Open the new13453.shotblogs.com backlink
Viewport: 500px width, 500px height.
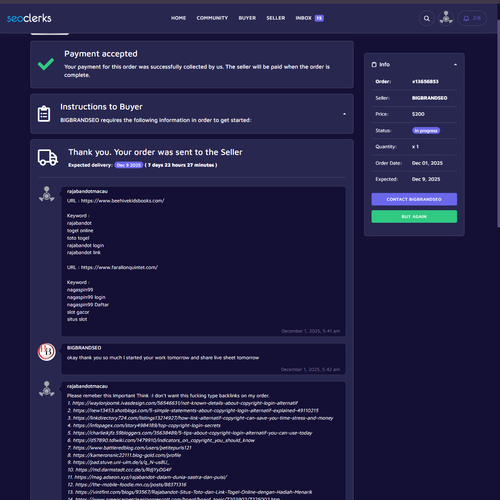pos(196,411)
